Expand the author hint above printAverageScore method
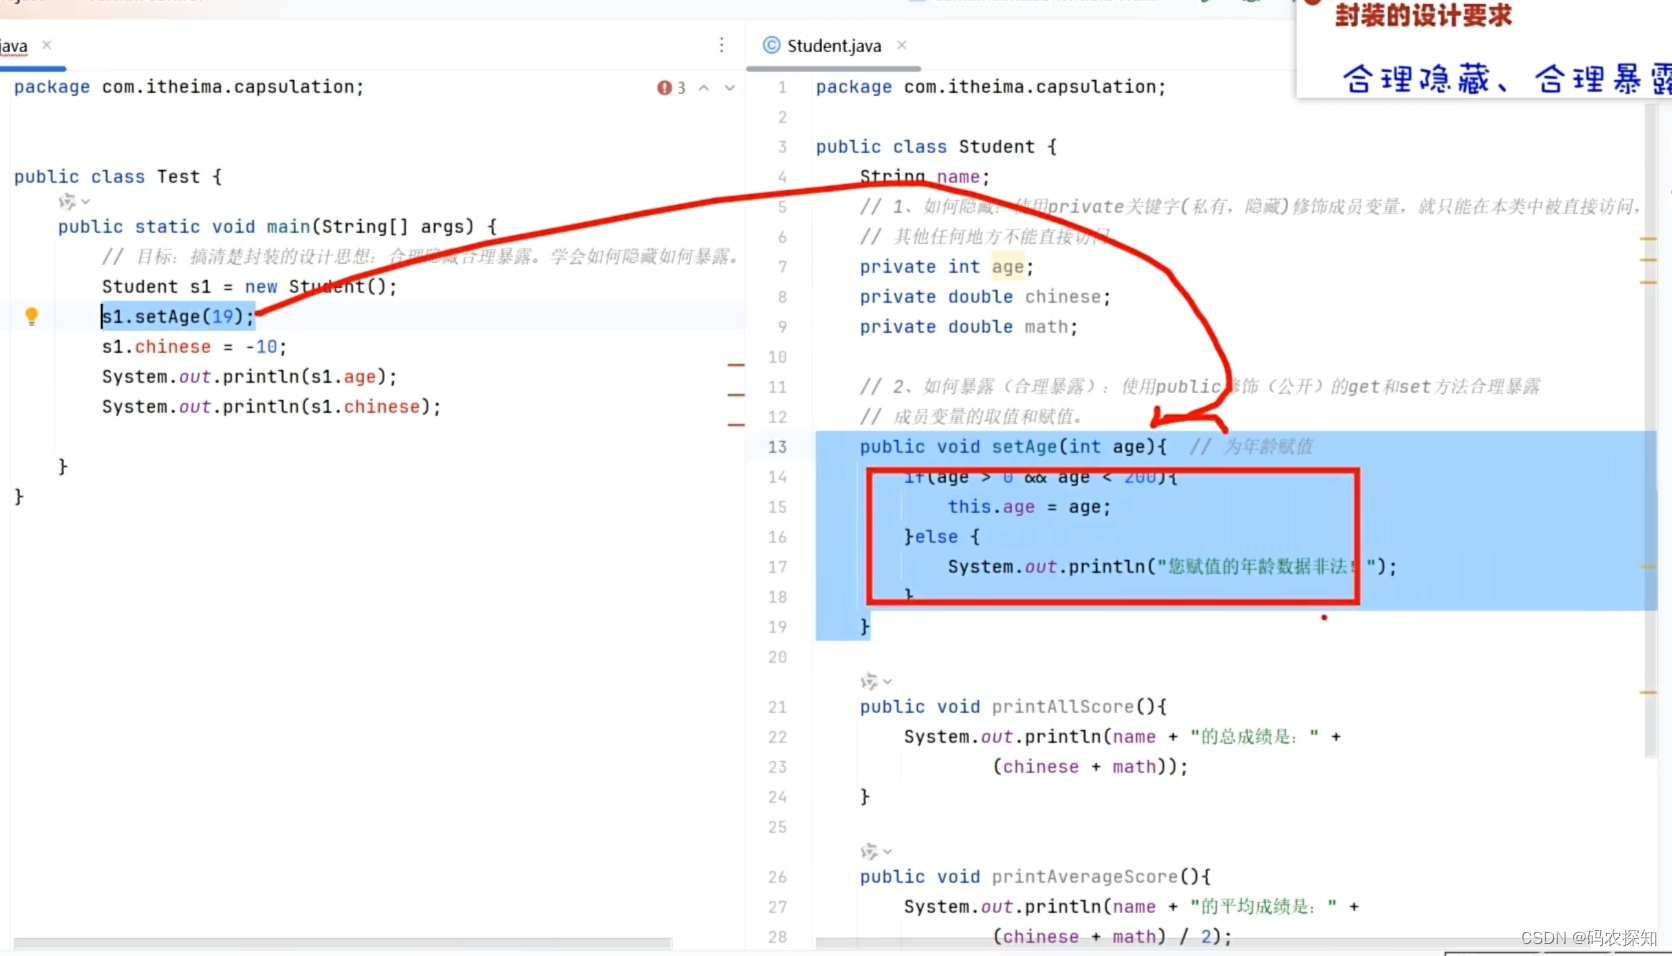The width and height of the screenshot is (1672, 956). pyautogui.click(x=876, y=852)
